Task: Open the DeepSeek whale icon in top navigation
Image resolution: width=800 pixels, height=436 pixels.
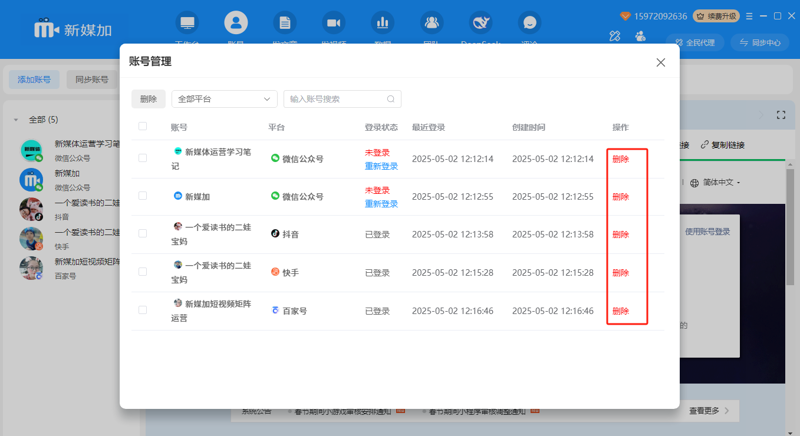Action: click(481, 23)
